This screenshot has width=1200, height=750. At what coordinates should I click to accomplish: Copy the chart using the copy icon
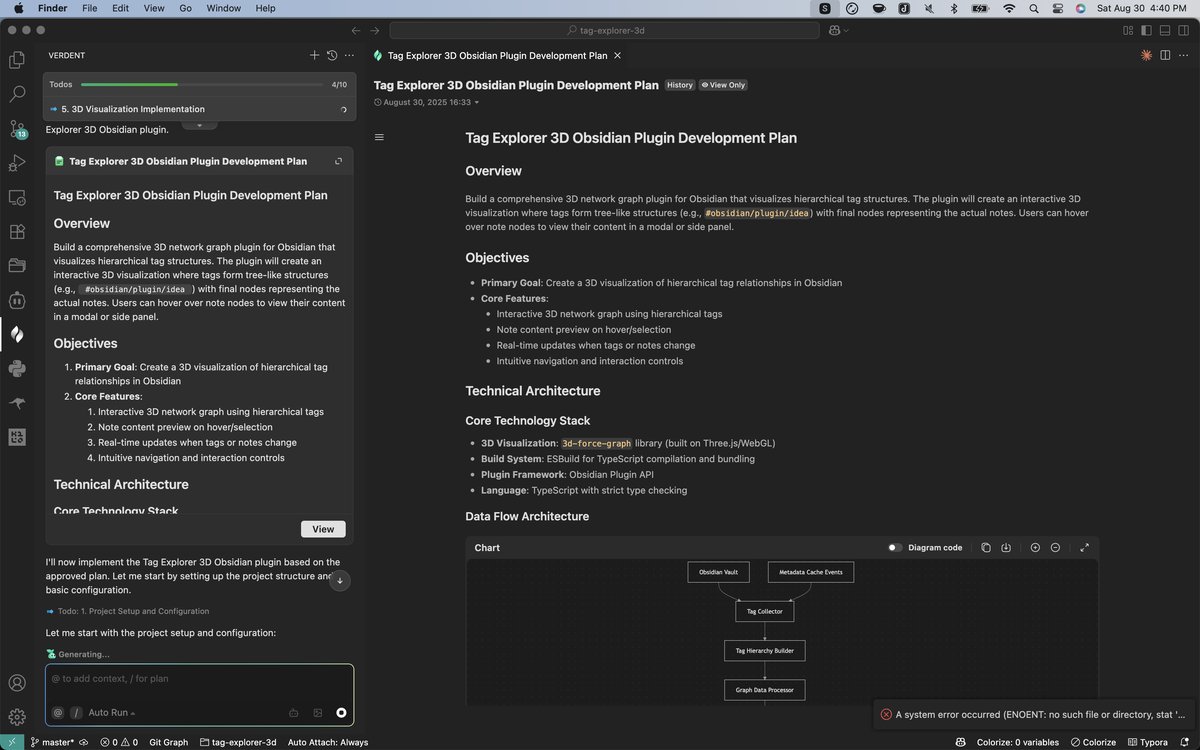(986, 548)
